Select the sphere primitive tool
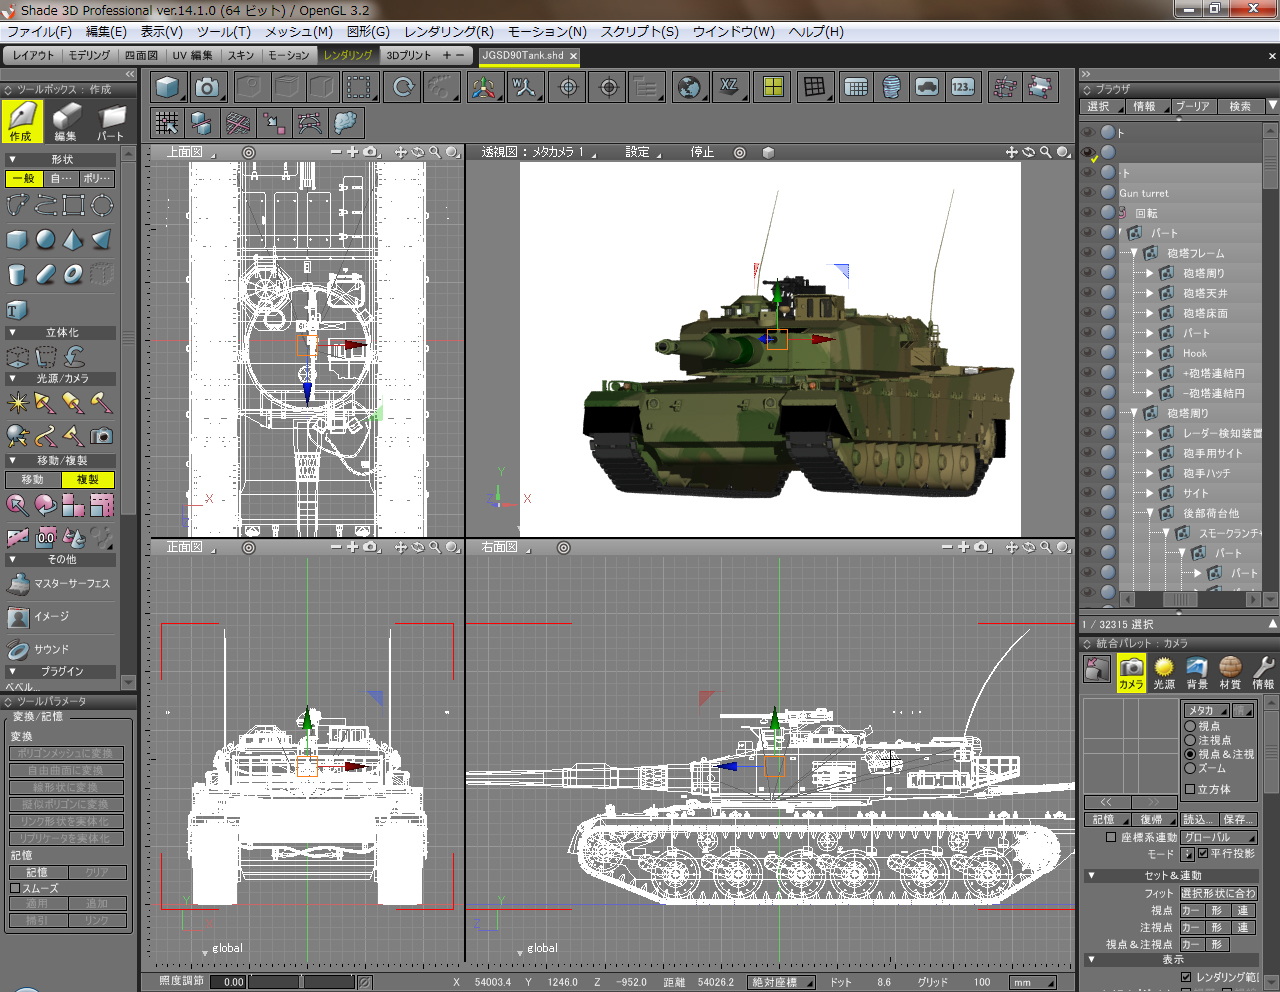 (45, 240)
